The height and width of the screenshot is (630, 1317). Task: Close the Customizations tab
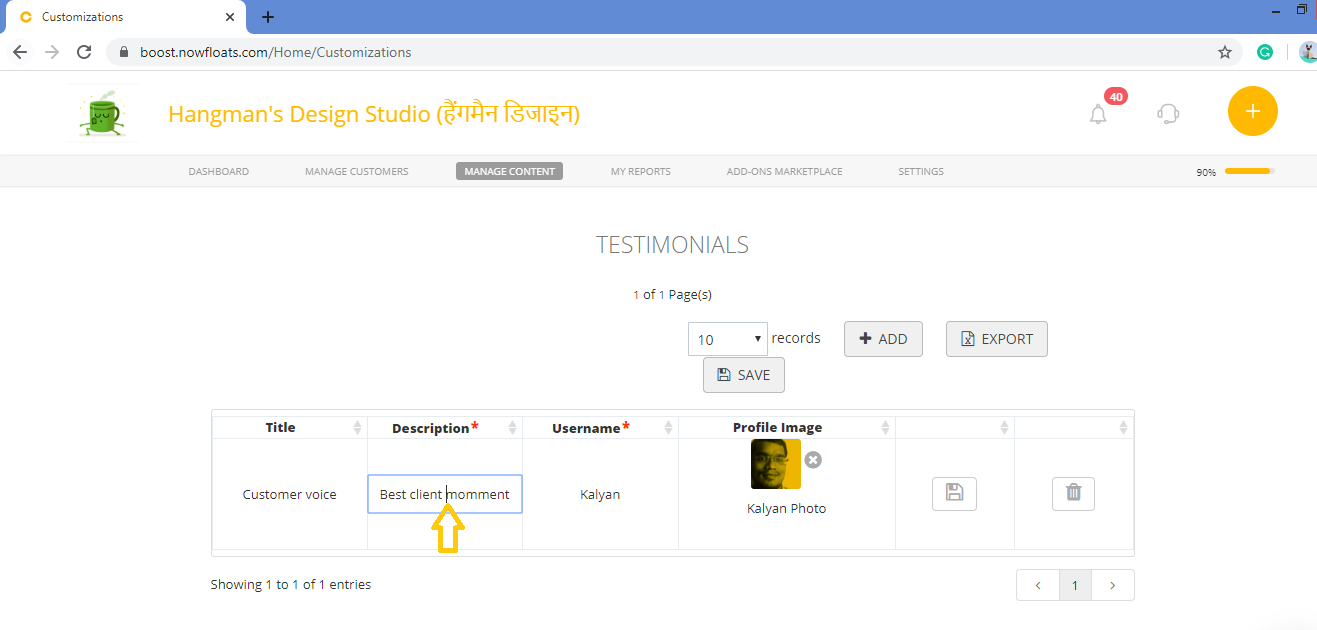[230, 17]
